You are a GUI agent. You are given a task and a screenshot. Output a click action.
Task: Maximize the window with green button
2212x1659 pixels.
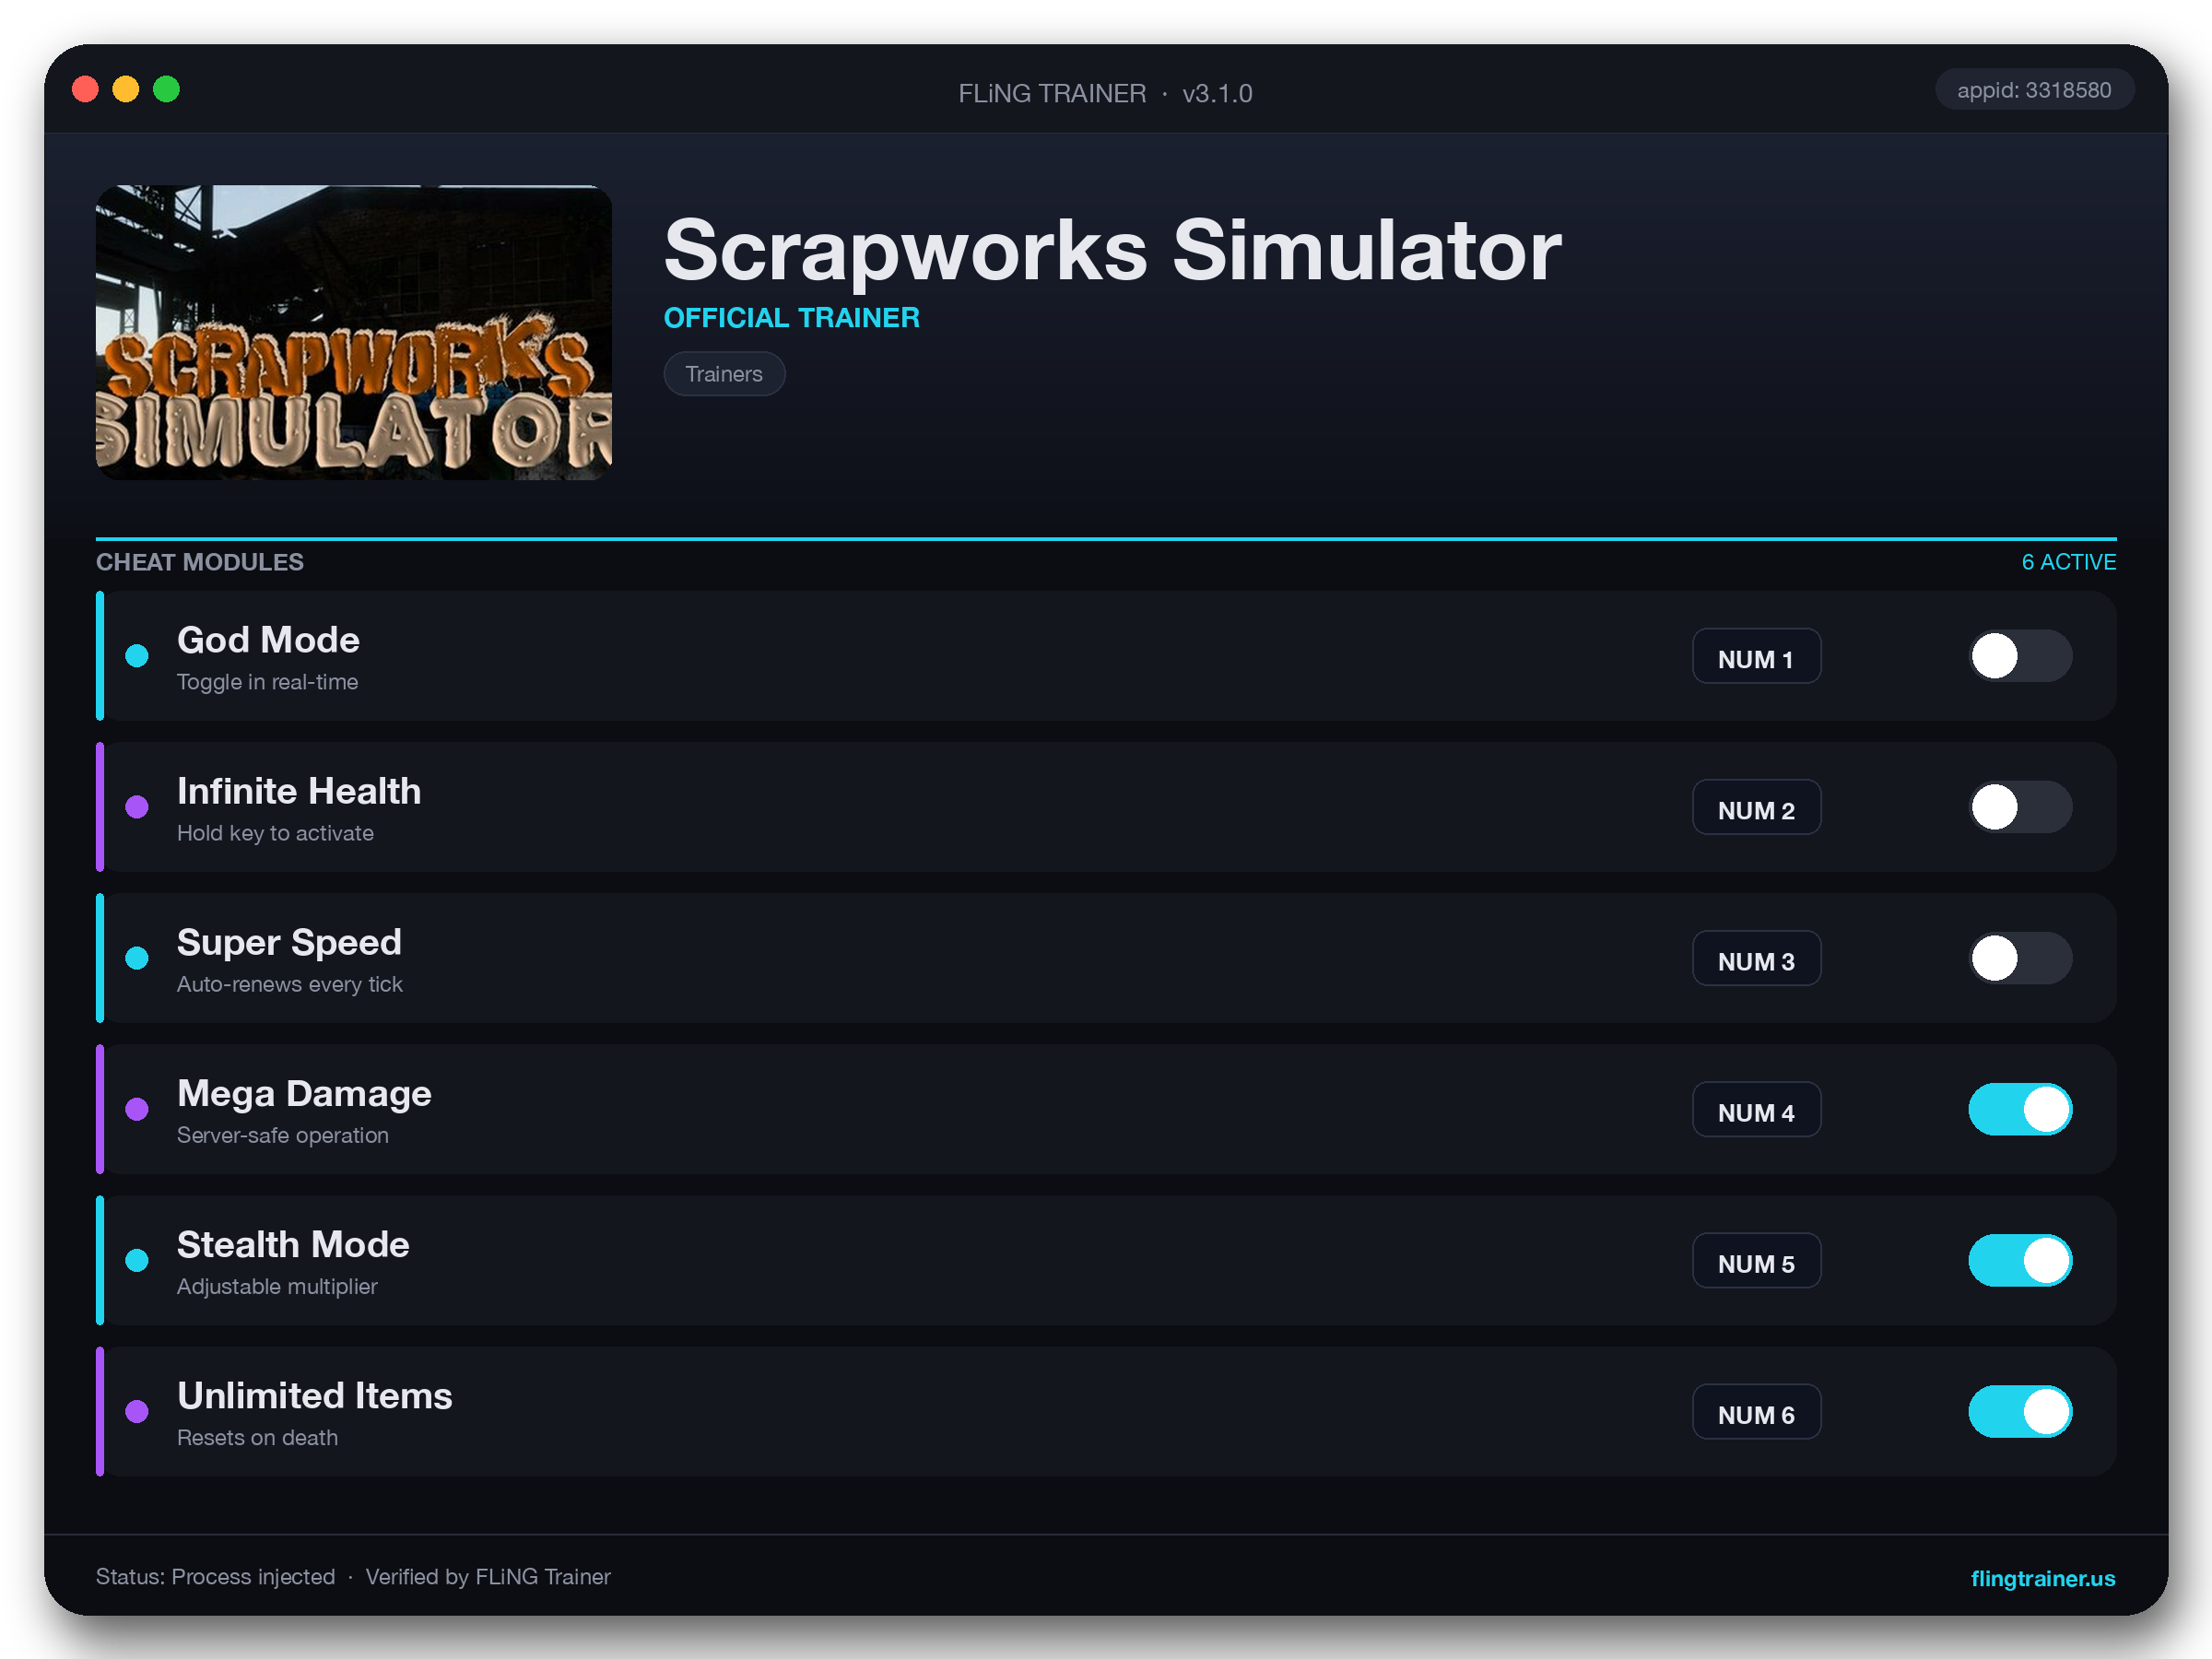(166, 89)
